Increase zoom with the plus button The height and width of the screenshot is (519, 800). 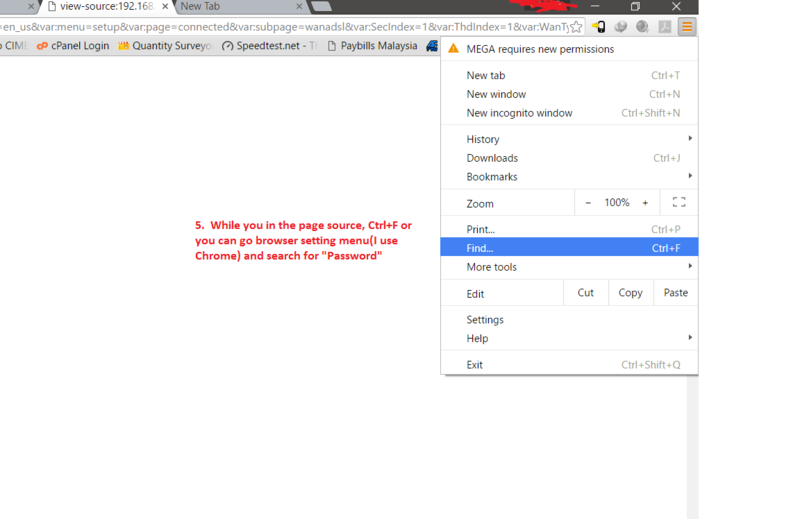coord(645,203)
